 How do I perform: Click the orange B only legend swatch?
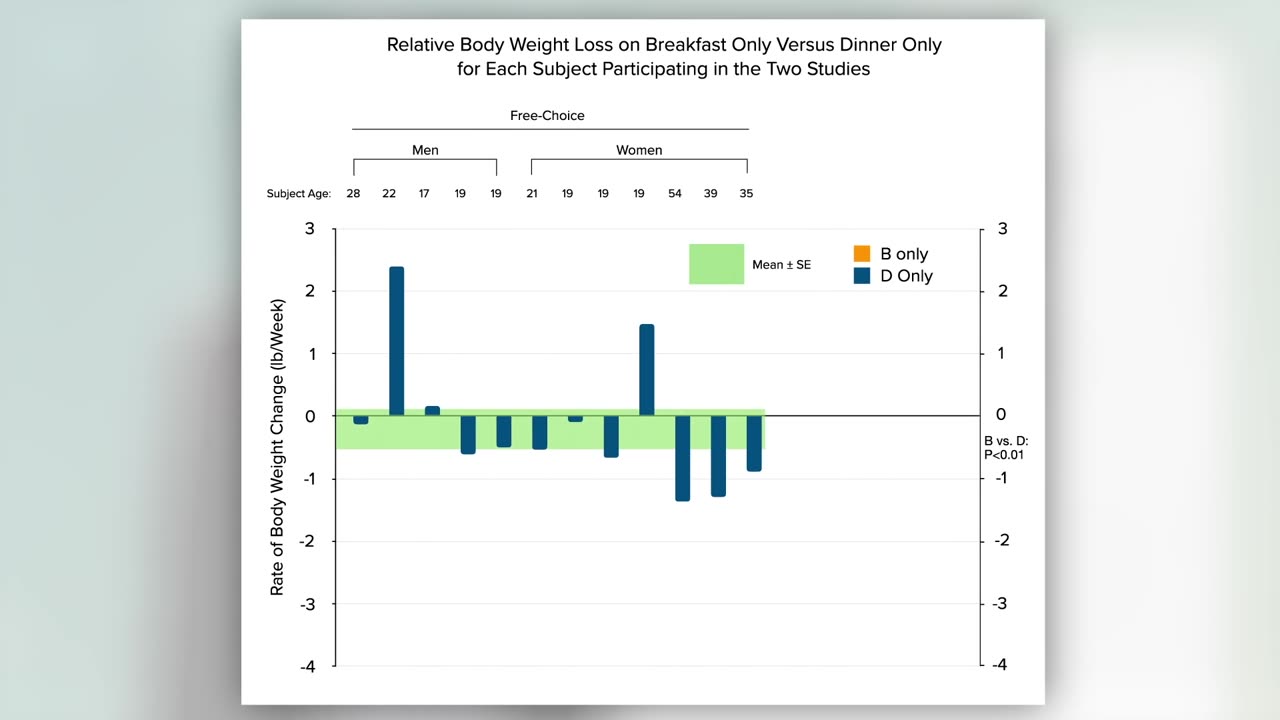(x=862, y=254)
